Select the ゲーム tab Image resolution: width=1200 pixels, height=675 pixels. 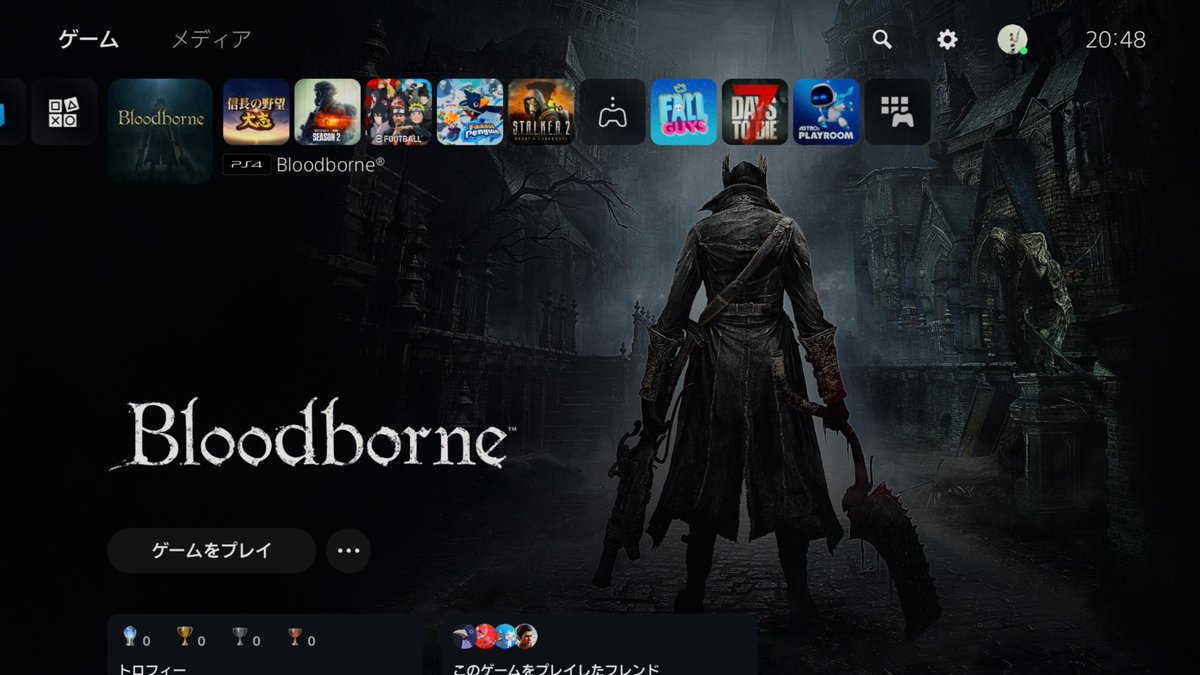(89, 40)
